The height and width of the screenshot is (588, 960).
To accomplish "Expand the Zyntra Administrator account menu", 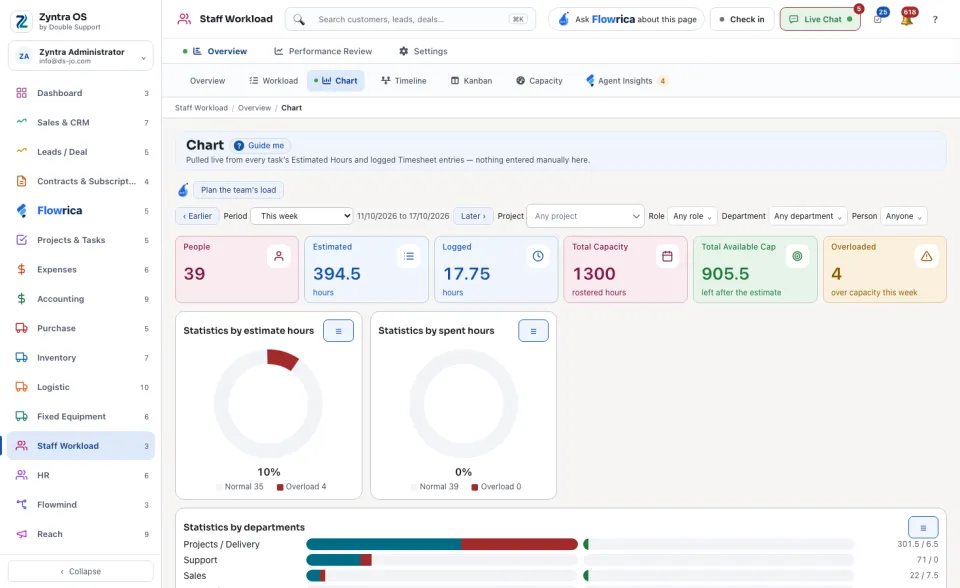I will click(x=81, y=56).
